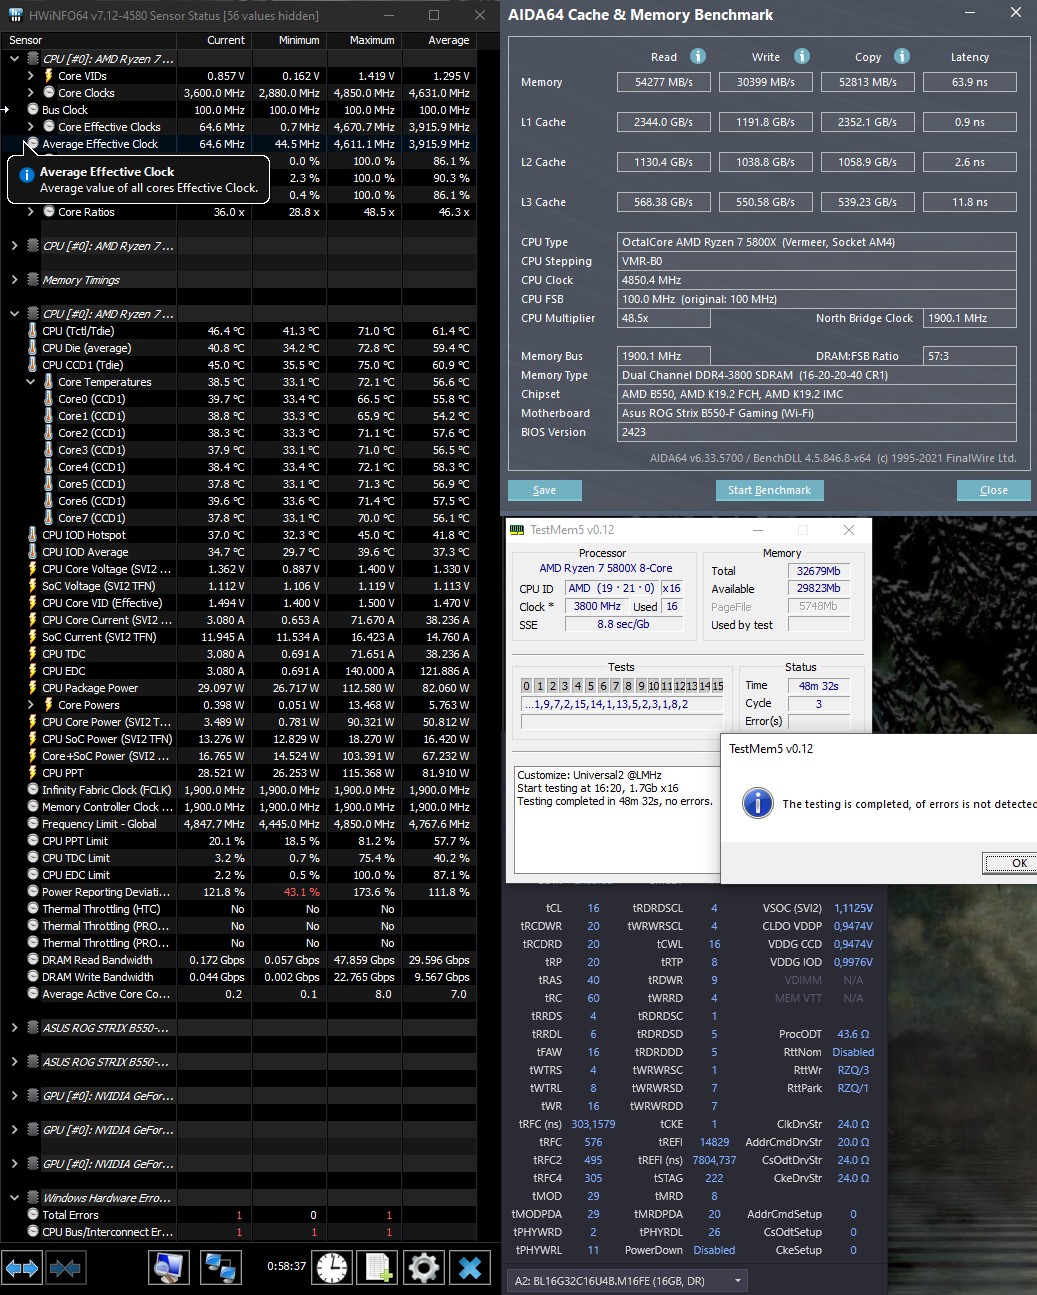Click the CPU EDC lightning icon
Image resolution: width=1037 pixels, height=1295 pixels.
pyautogui.click(x=33, y=671)
